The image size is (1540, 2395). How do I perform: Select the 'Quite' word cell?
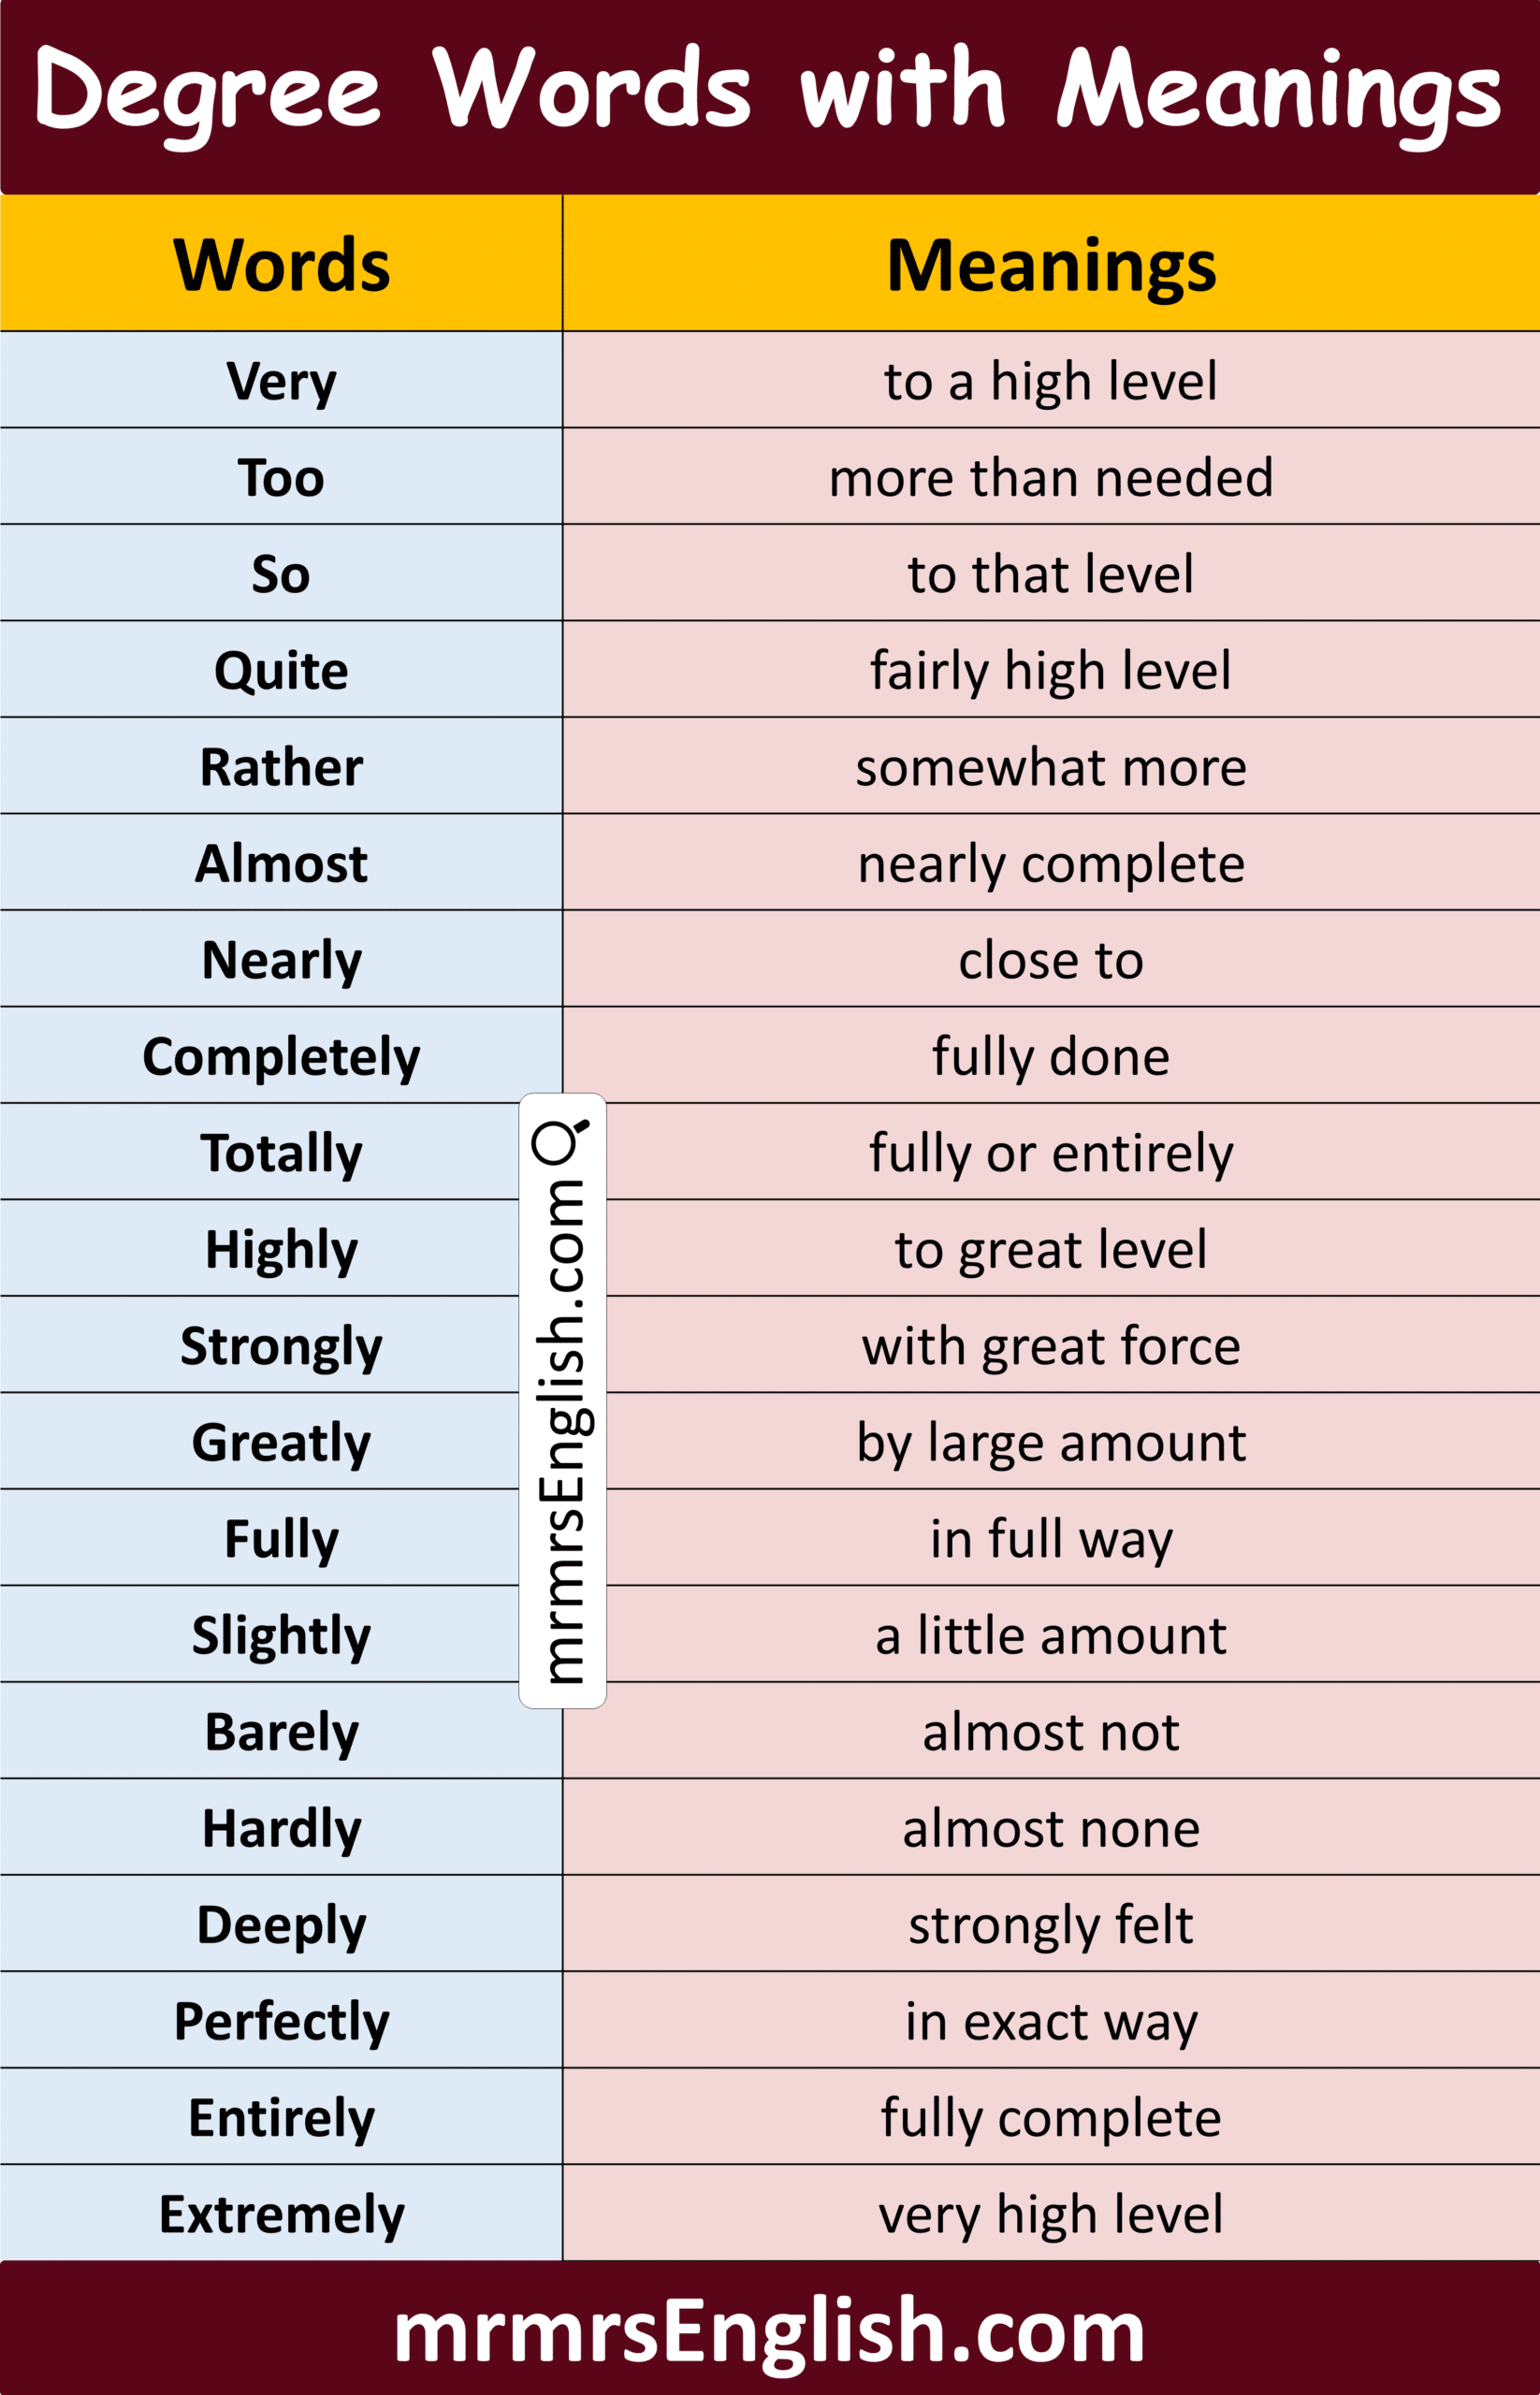281,670
